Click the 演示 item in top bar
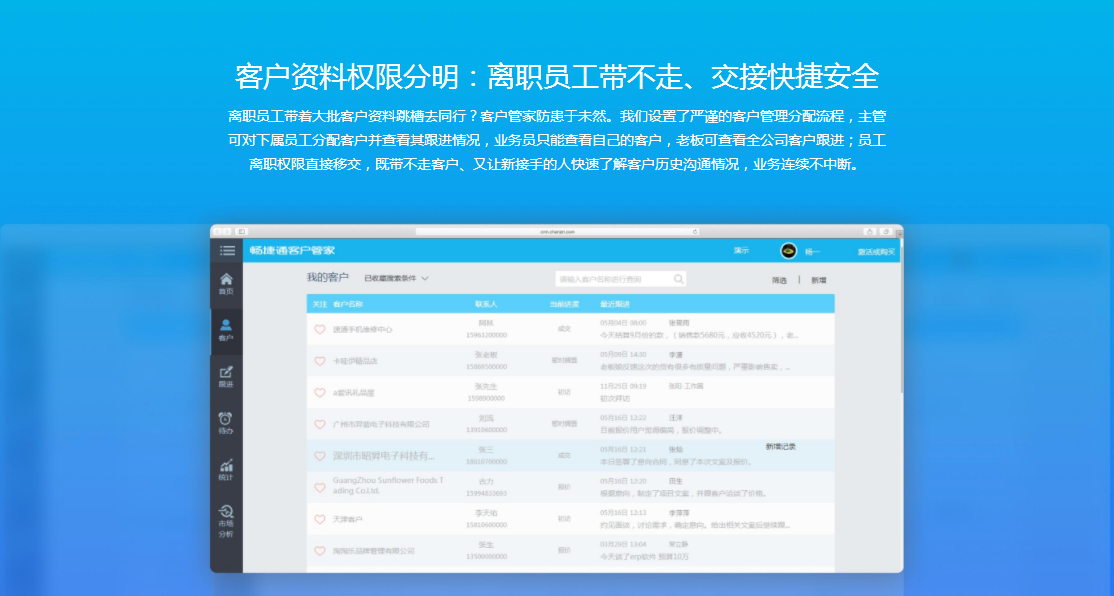Screen dimensions: 1114x596 point(741,251)
